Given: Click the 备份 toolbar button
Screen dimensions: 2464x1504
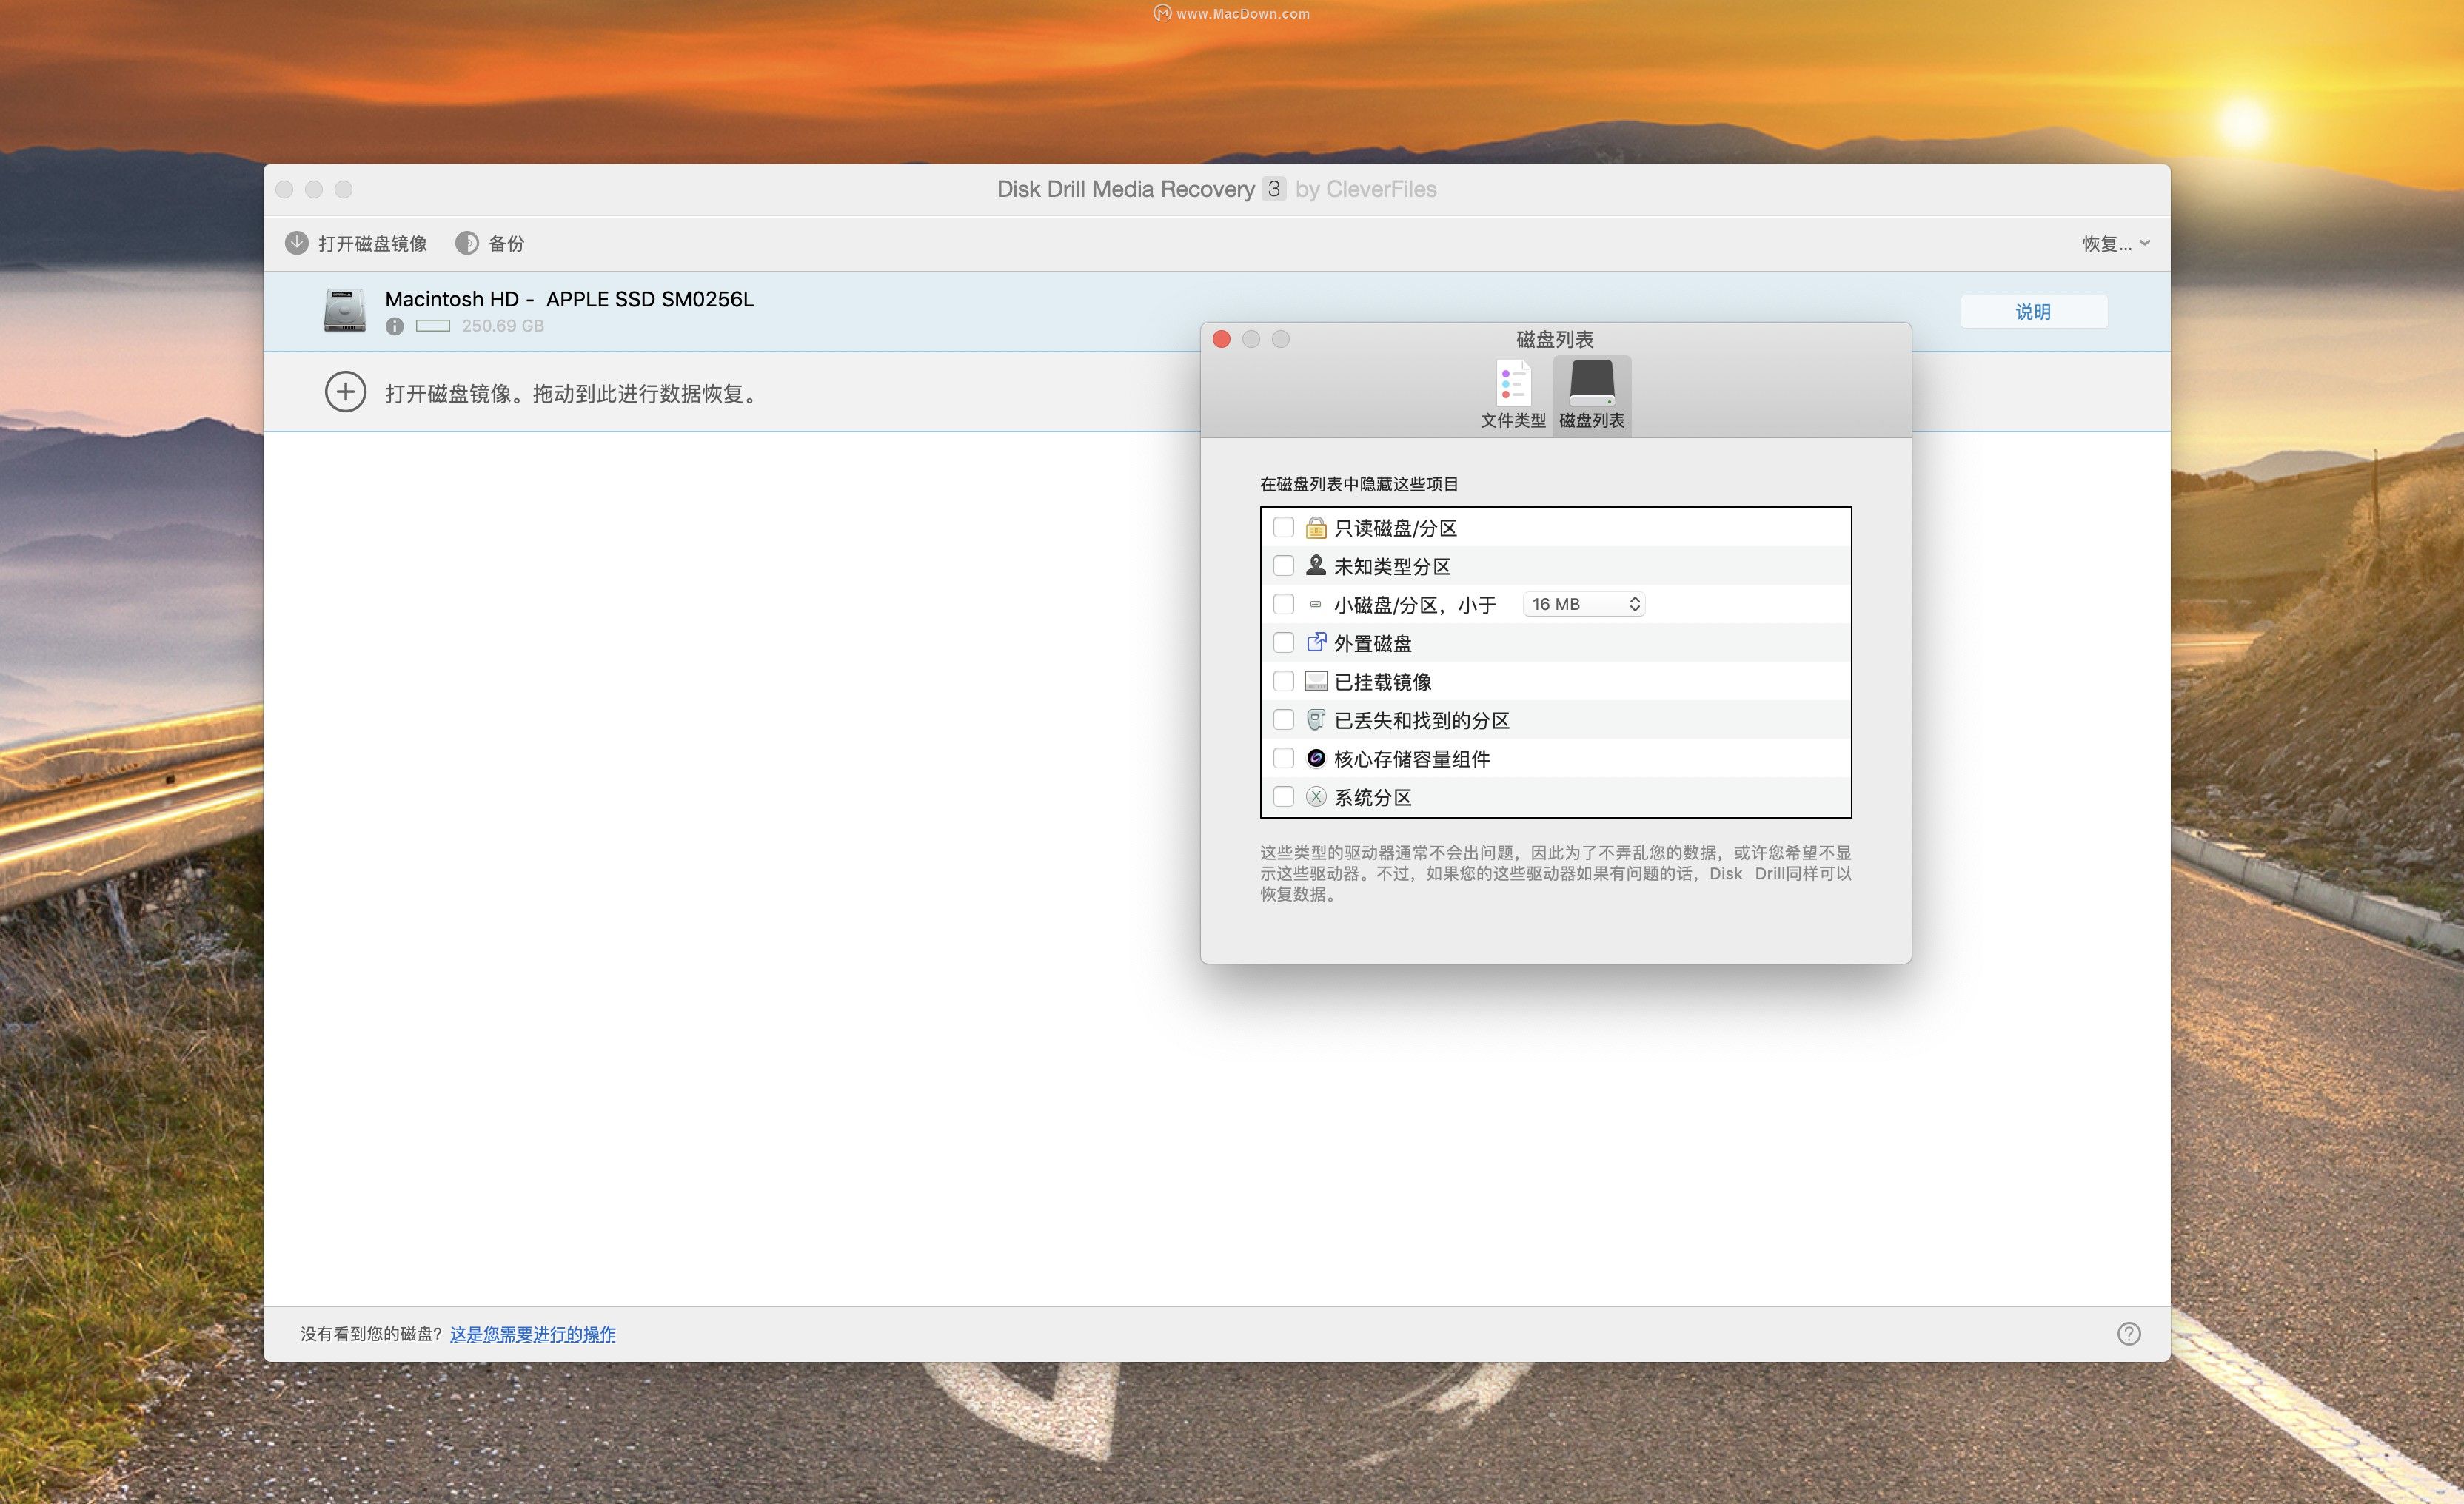Looking at the screenshot, I should tap(490, 243).
